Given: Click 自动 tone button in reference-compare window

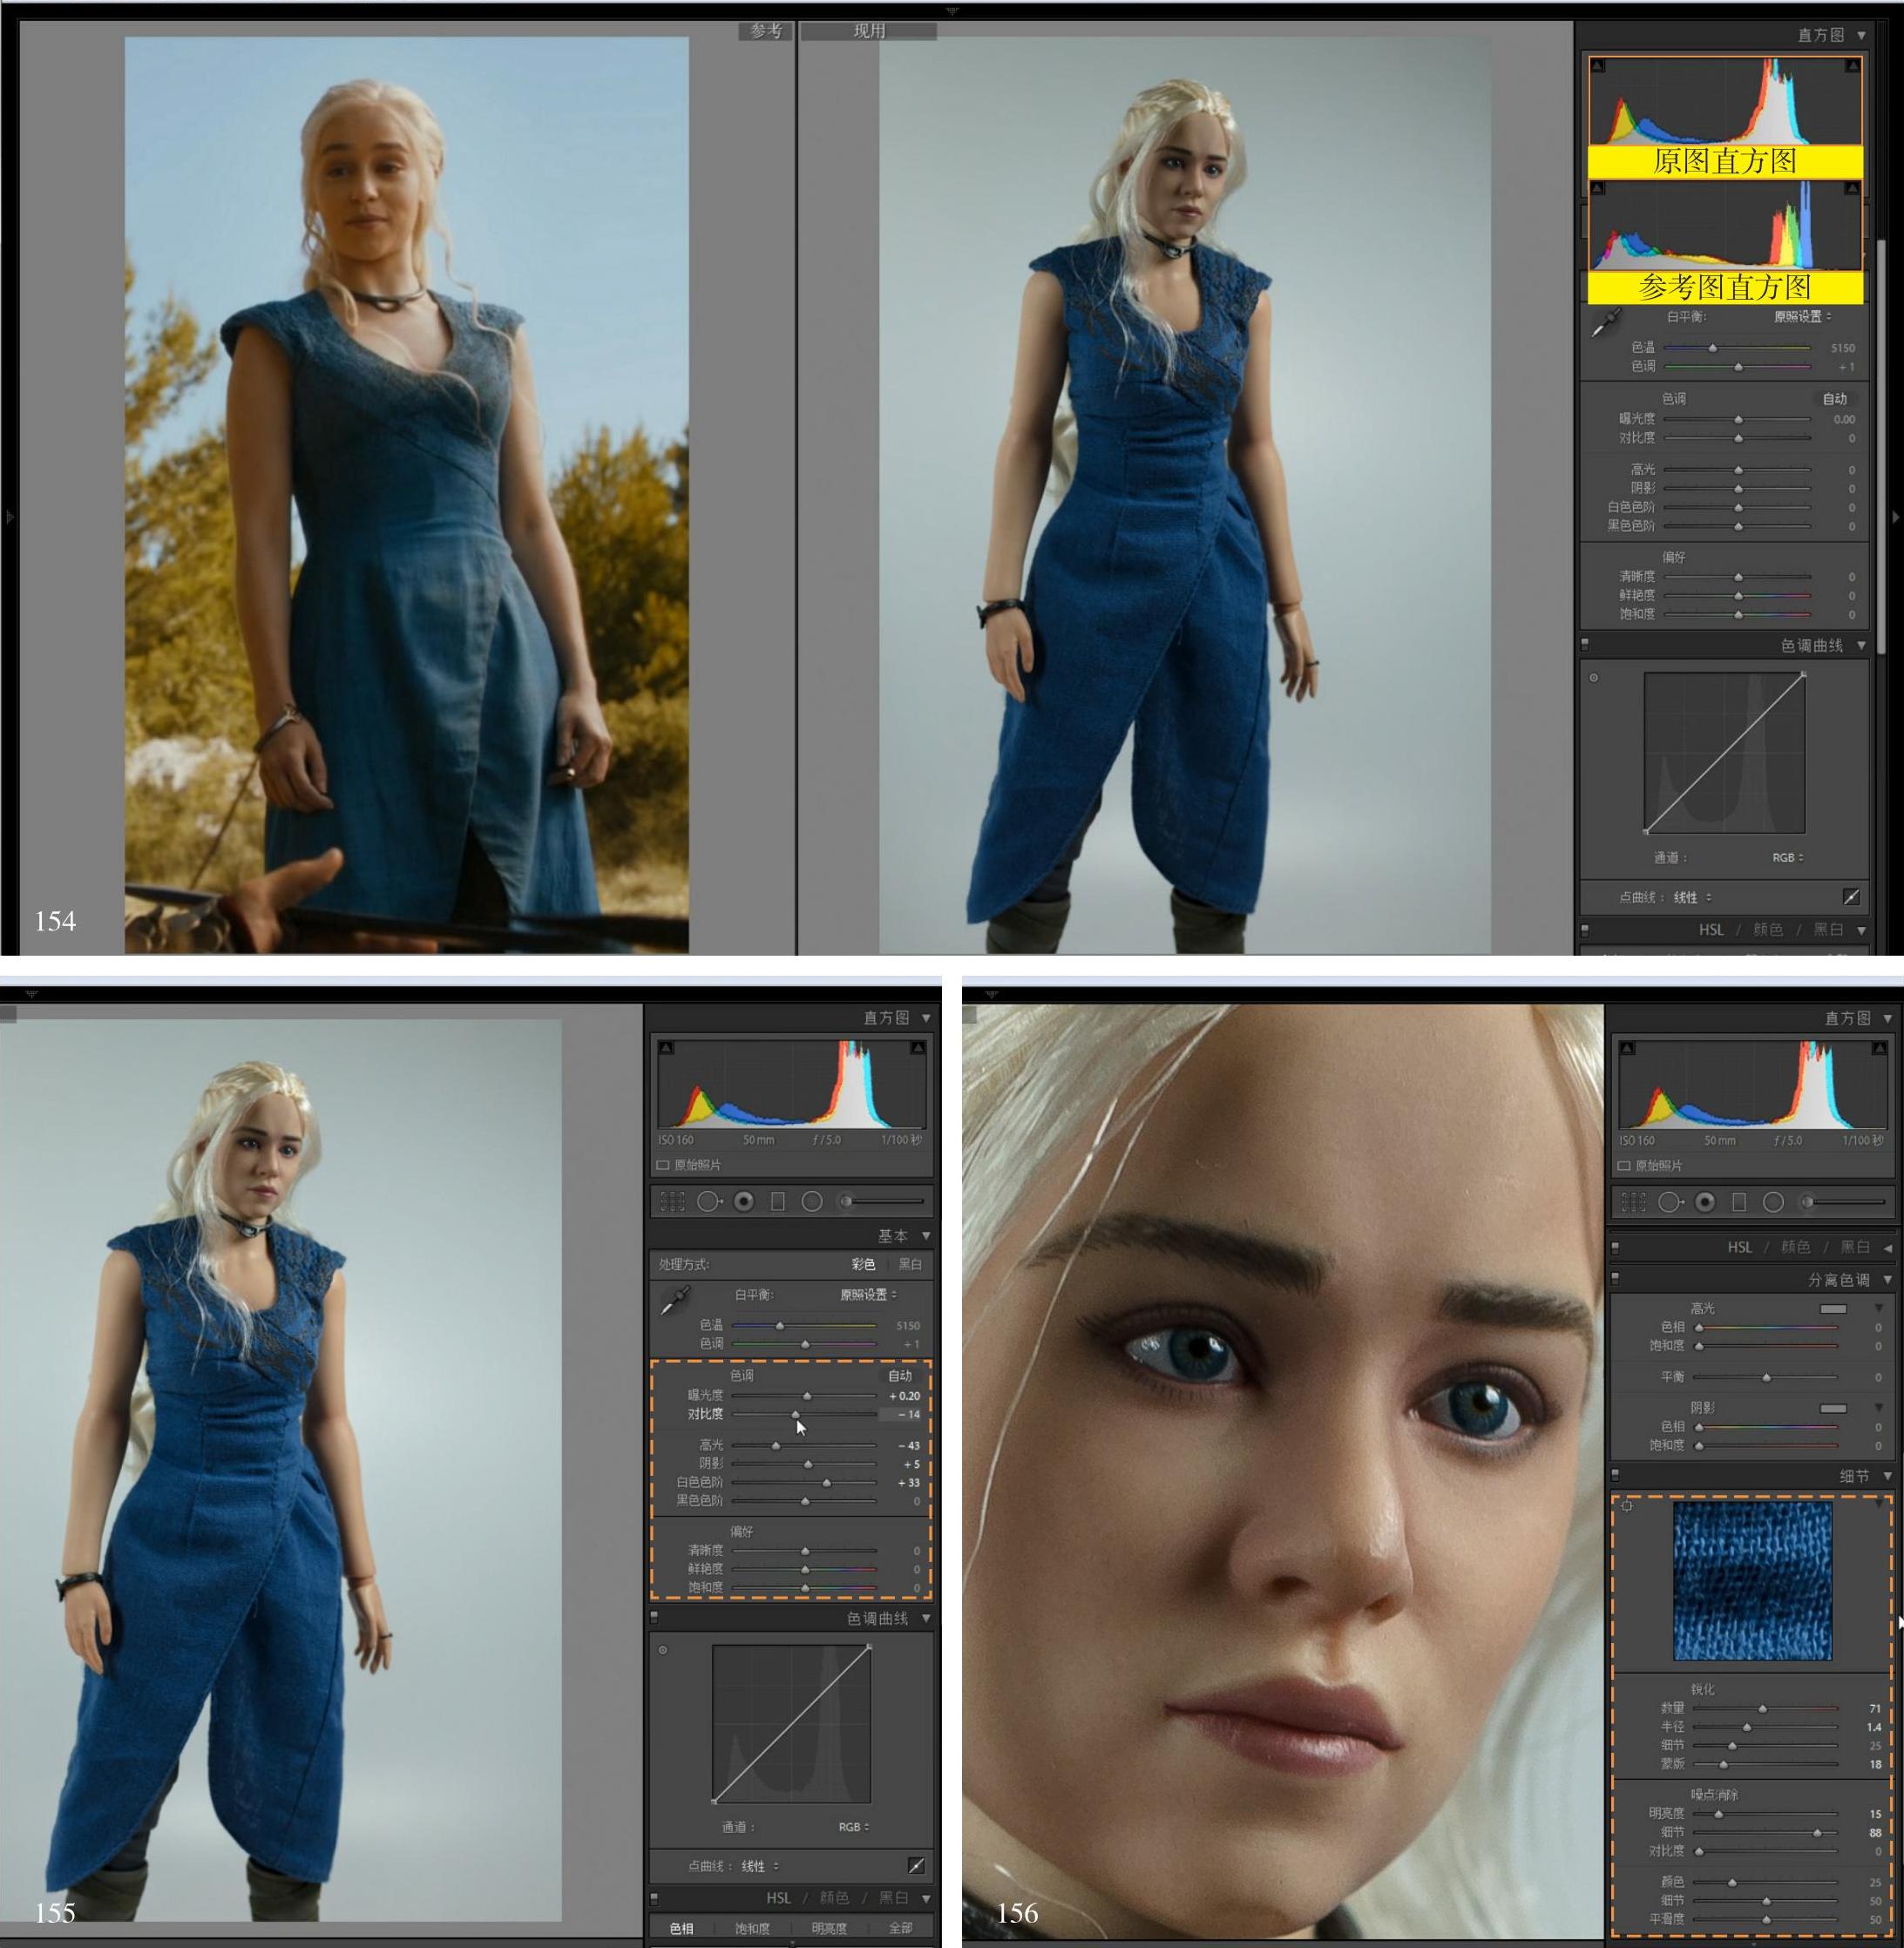Looking at the screenshot, I should [x=1835, y=398].
